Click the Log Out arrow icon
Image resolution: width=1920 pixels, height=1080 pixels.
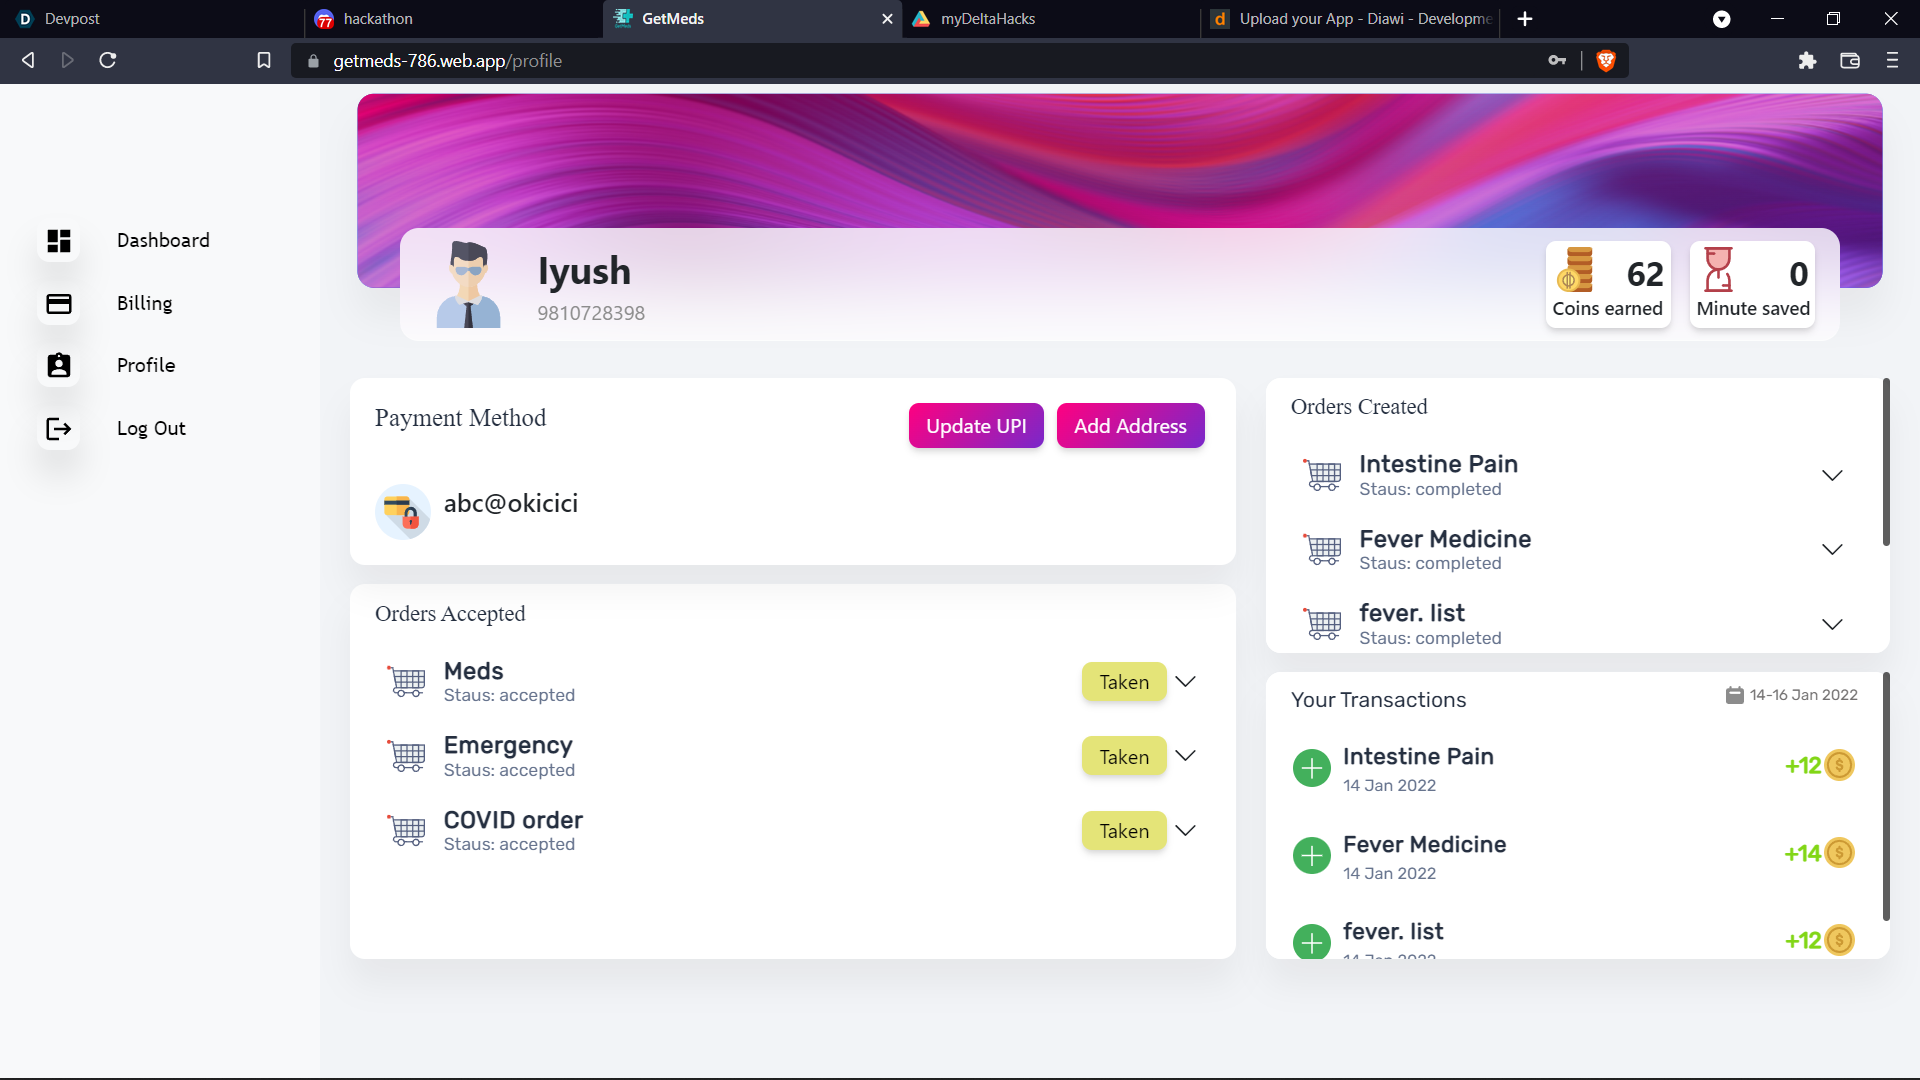tap(59, 429)
